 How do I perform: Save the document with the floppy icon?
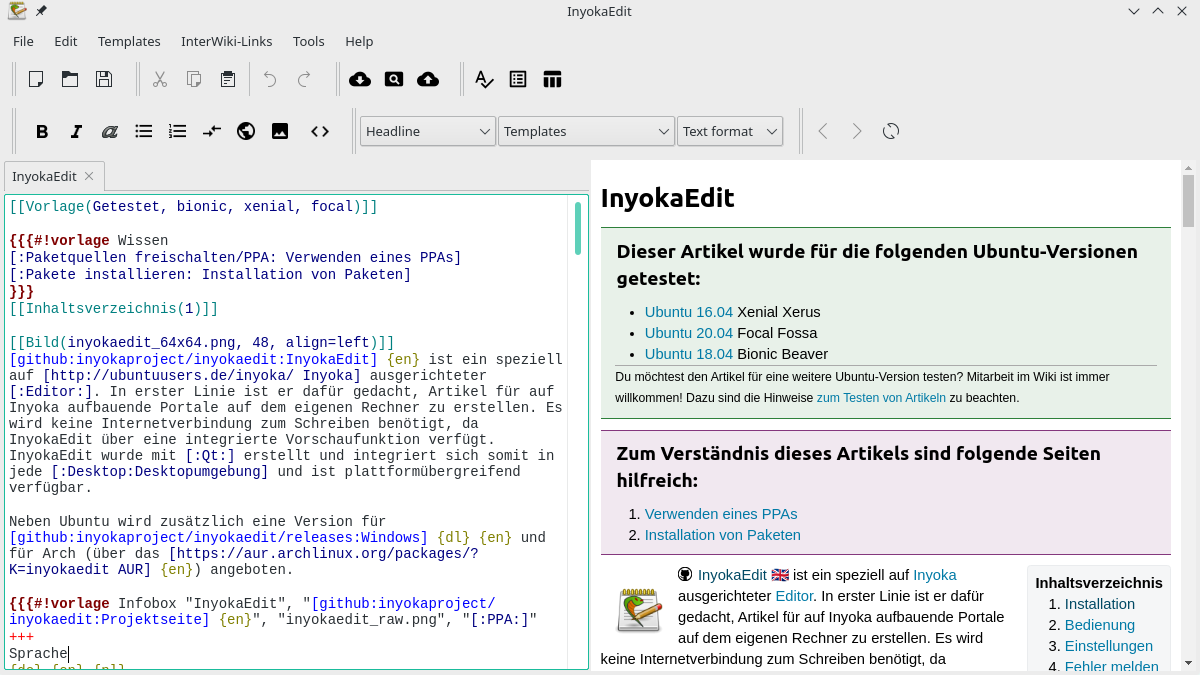tap(104, 79)
